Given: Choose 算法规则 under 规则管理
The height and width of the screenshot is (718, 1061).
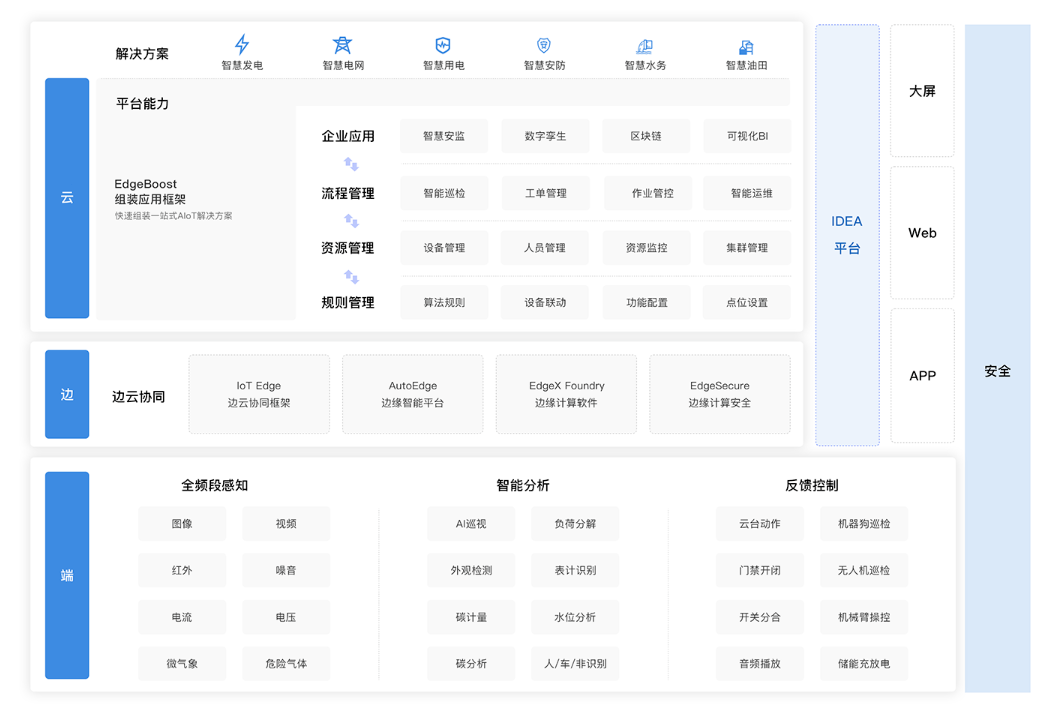Looking at the screenshot, I should pos(444,302).
